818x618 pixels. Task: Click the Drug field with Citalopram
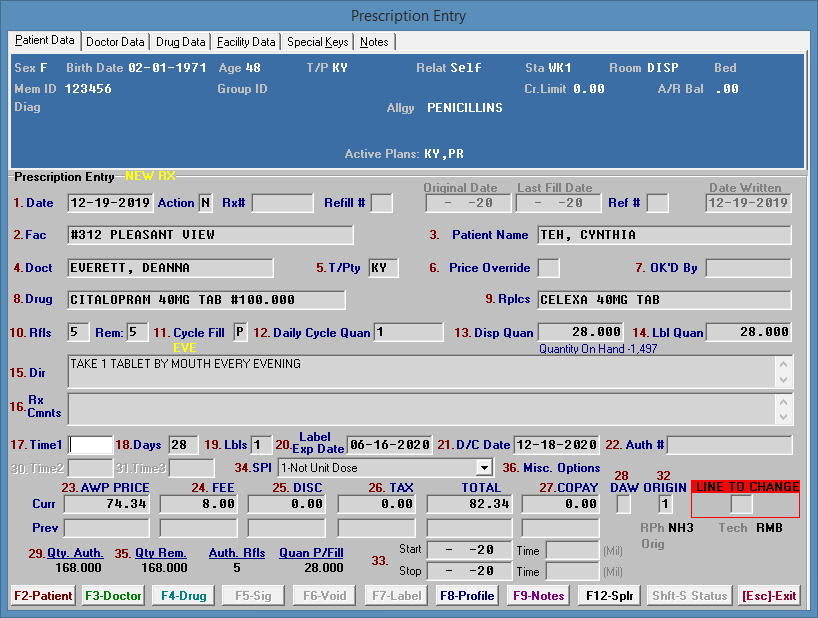206,300
